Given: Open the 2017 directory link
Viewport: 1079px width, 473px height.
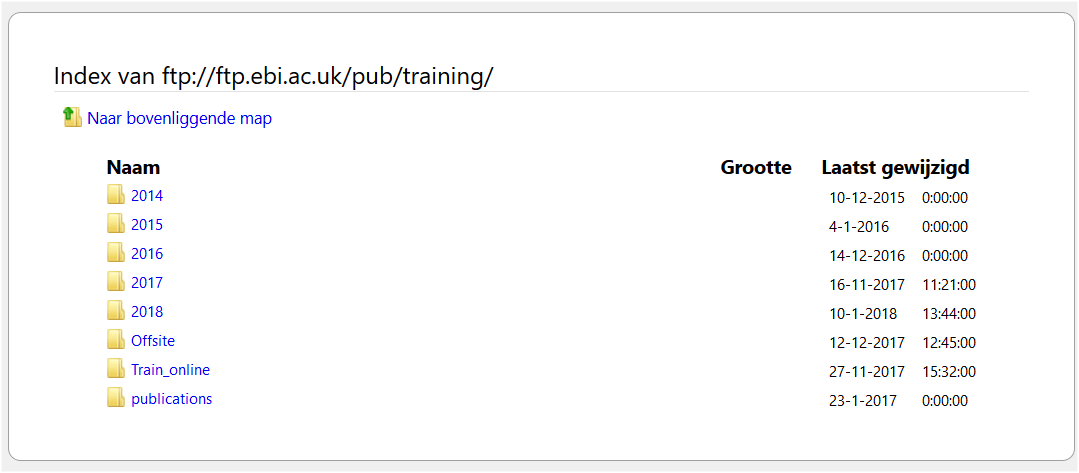Looking at the screenshot, I should pyautogui.click(x=147, y=283).
